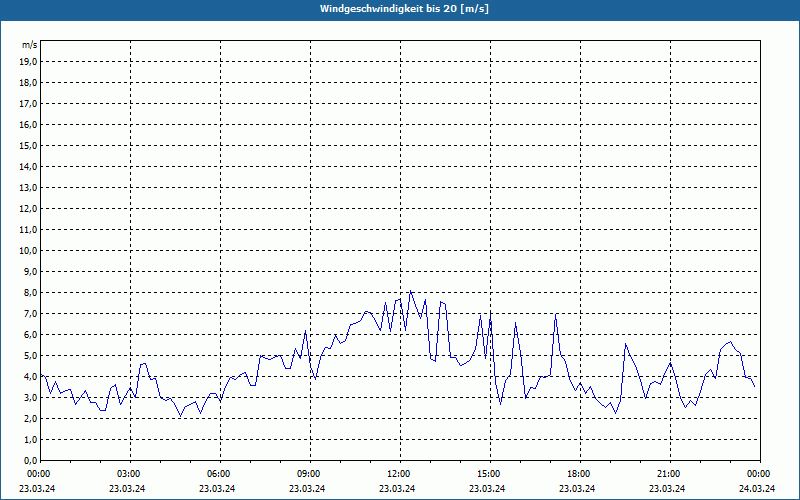
Task: Select the 6,0 y-axis label
Action: pos(31,334)
